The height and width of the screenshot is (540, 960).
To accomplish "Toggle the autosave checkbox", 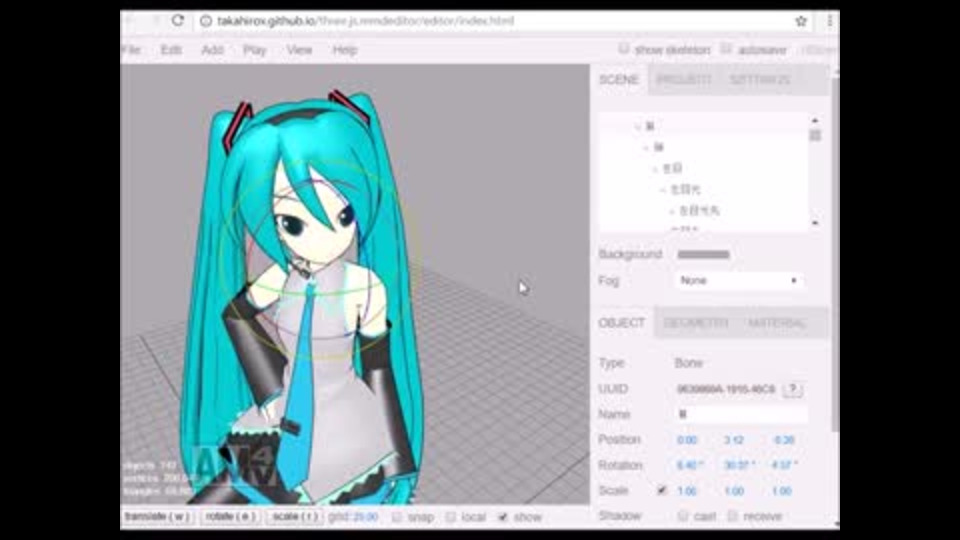I will (726, 49).
